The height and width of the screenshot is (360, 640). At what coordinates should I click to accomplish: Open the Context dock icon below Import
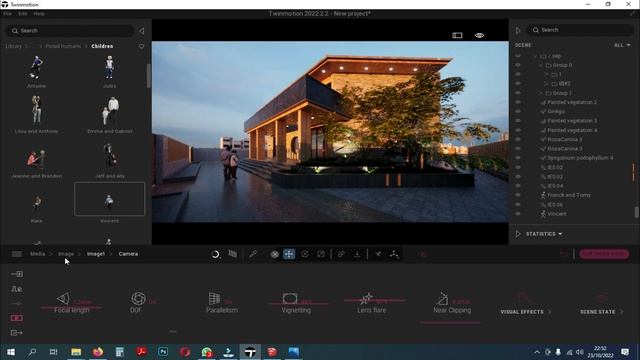[x=17, y=289]
